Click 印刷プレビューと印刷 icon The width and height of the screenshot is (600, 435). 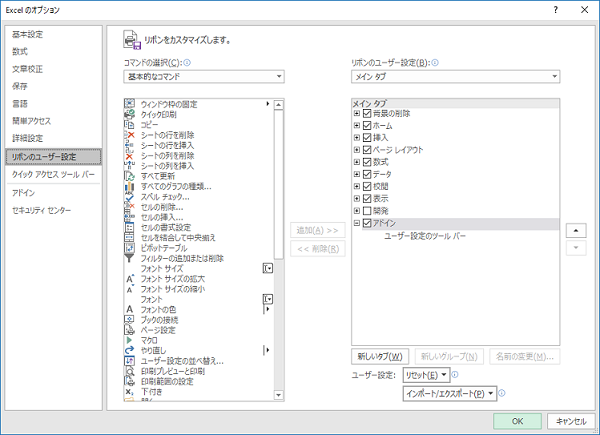[x=130, y=371]
